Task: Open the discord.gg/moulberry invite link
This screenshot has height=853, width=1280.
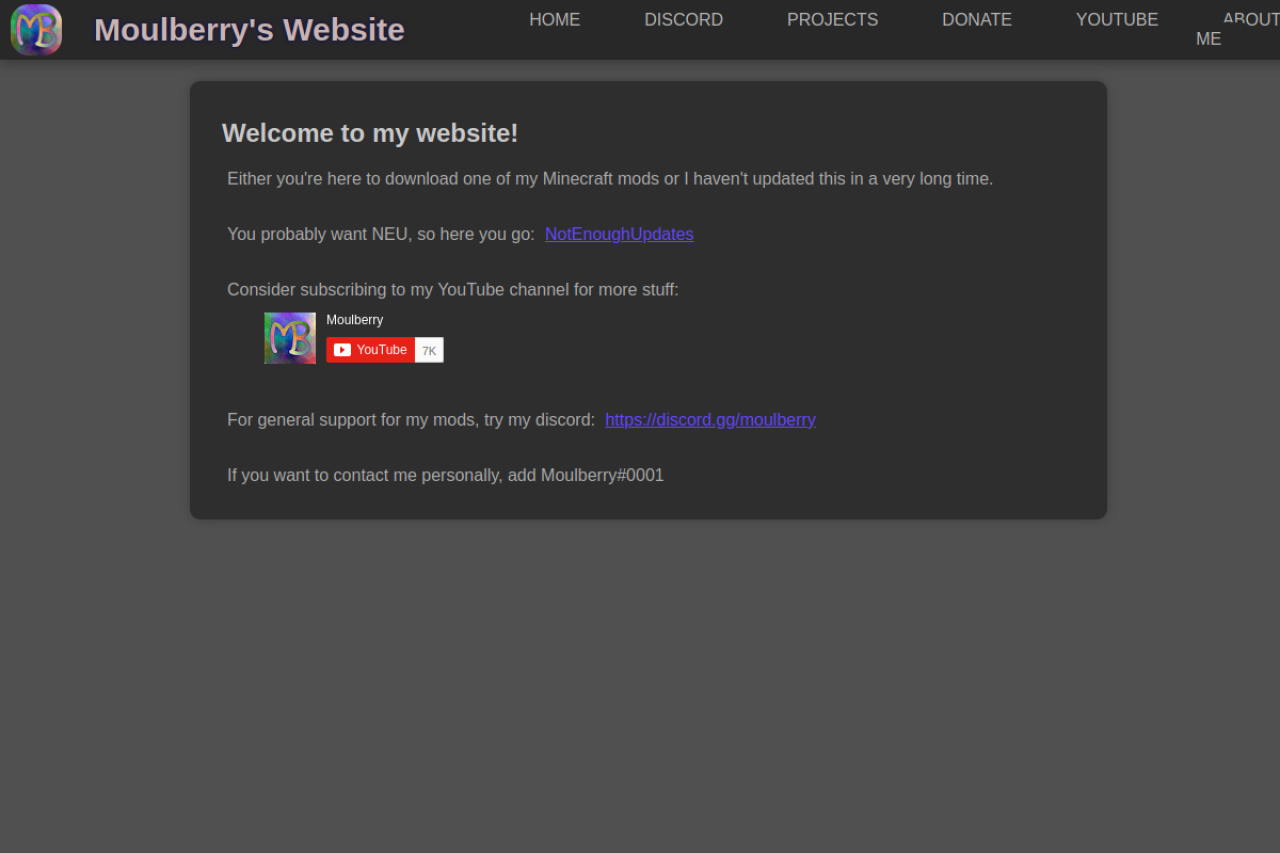Action: (710, 420)
